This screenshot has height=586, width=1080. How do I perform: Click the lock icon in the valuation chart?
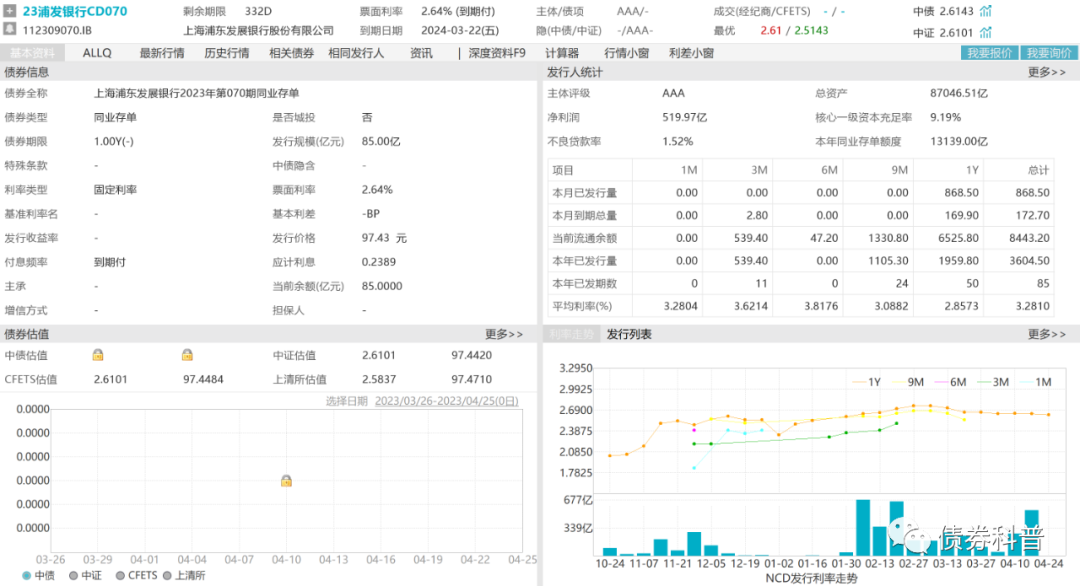(286, 481)
